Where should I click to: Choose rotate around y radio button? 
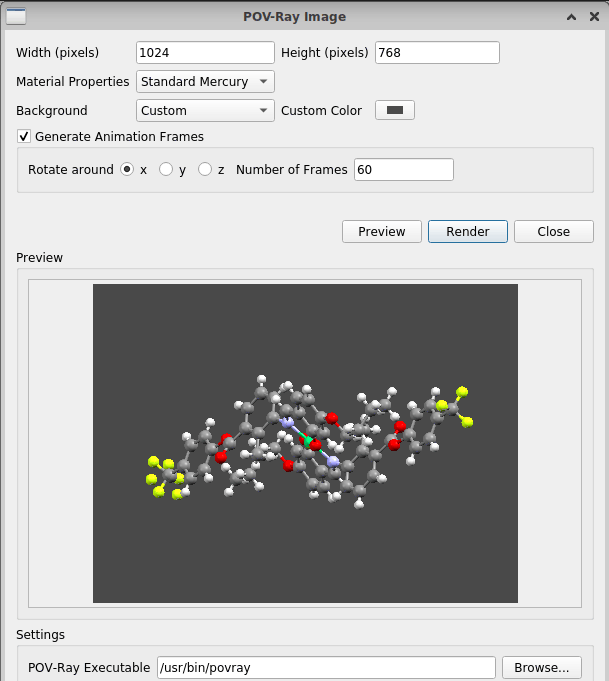click(166, 170)
